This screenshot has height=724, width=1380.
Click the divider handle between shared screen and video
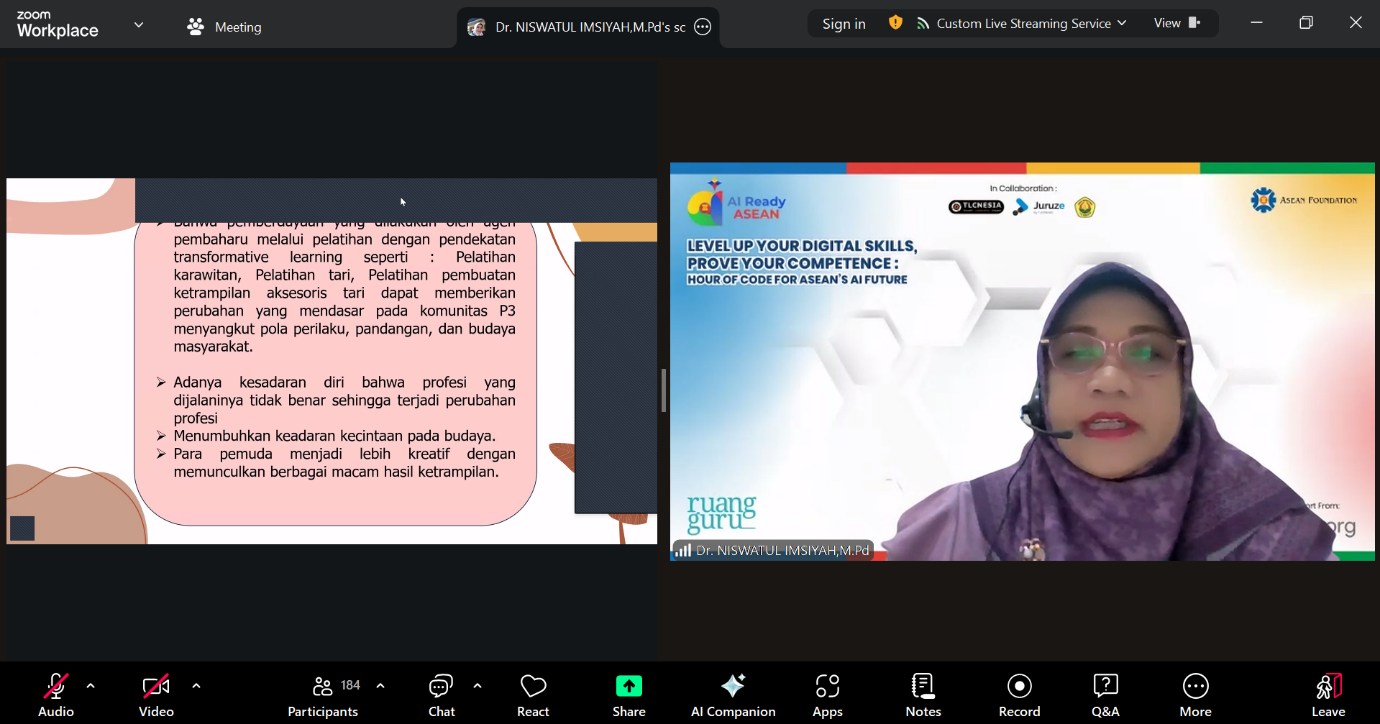pyautogui.click(x=663, y=390)
